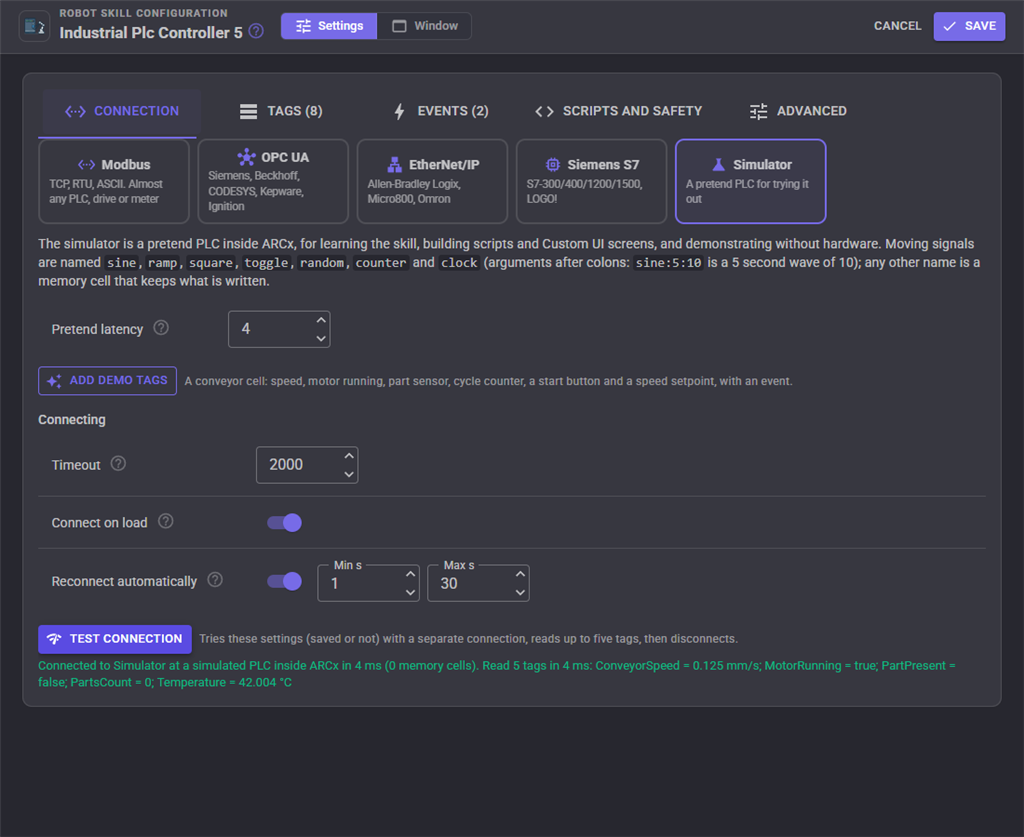The height and width of the screenshot is (837, 1024).
Task: Decrease the Max s reconnect value
Action: tap(520, 592)
